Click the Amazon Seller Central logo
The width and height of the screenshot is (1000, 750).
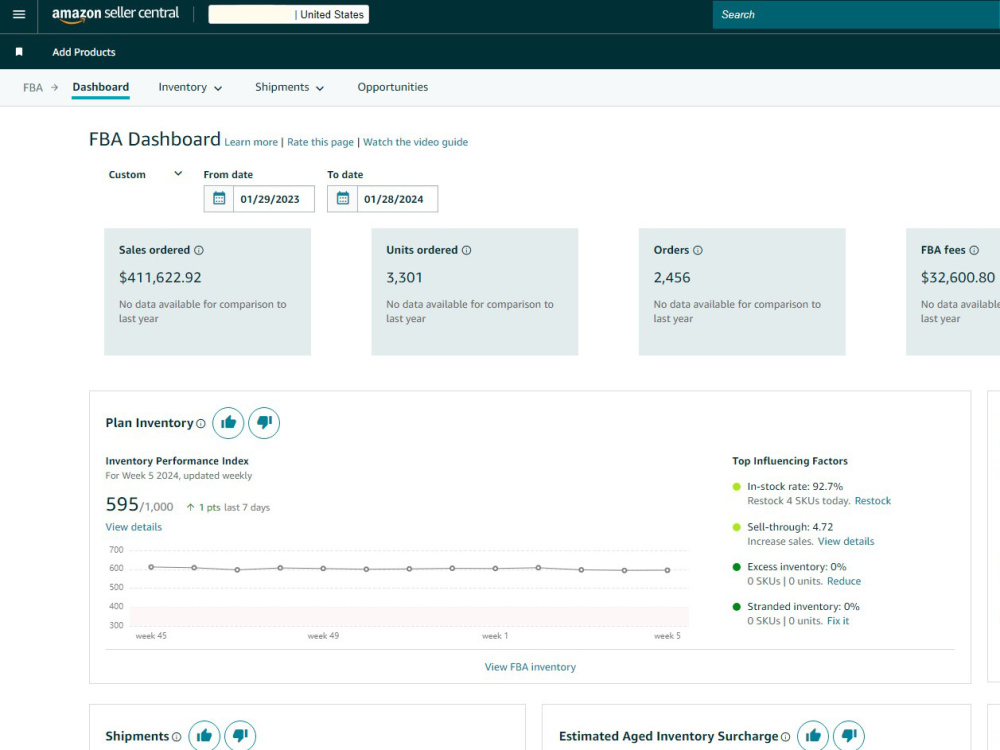[x=115, y=15]
